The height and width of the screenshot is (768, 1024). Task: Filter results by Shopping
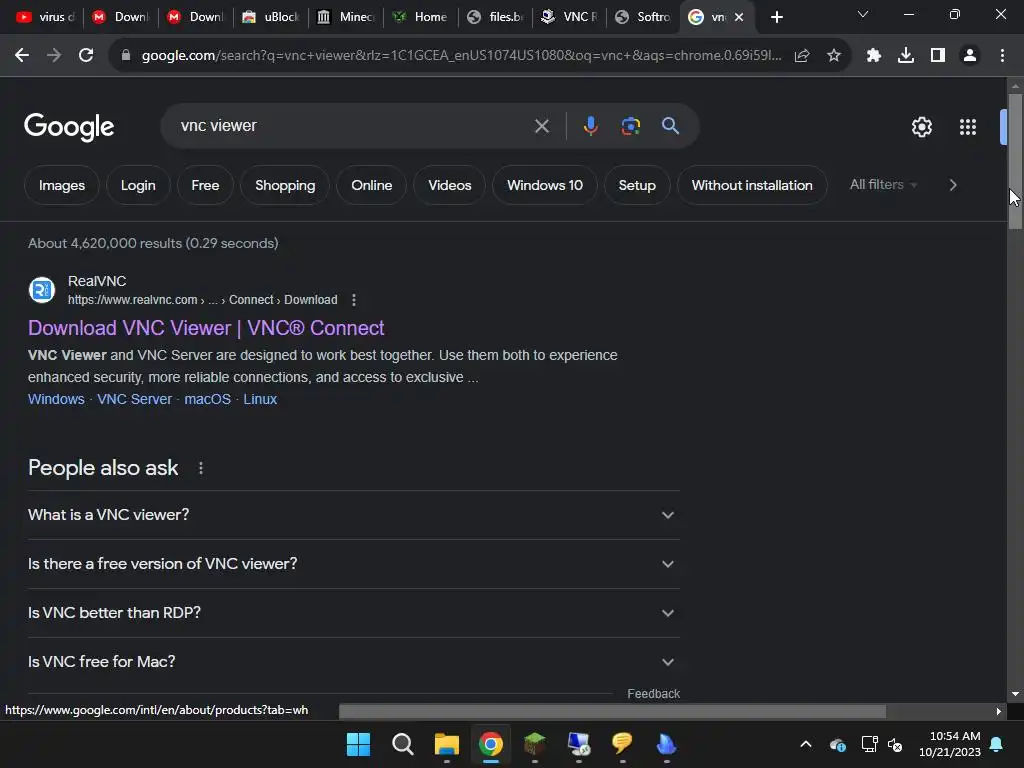285,185
